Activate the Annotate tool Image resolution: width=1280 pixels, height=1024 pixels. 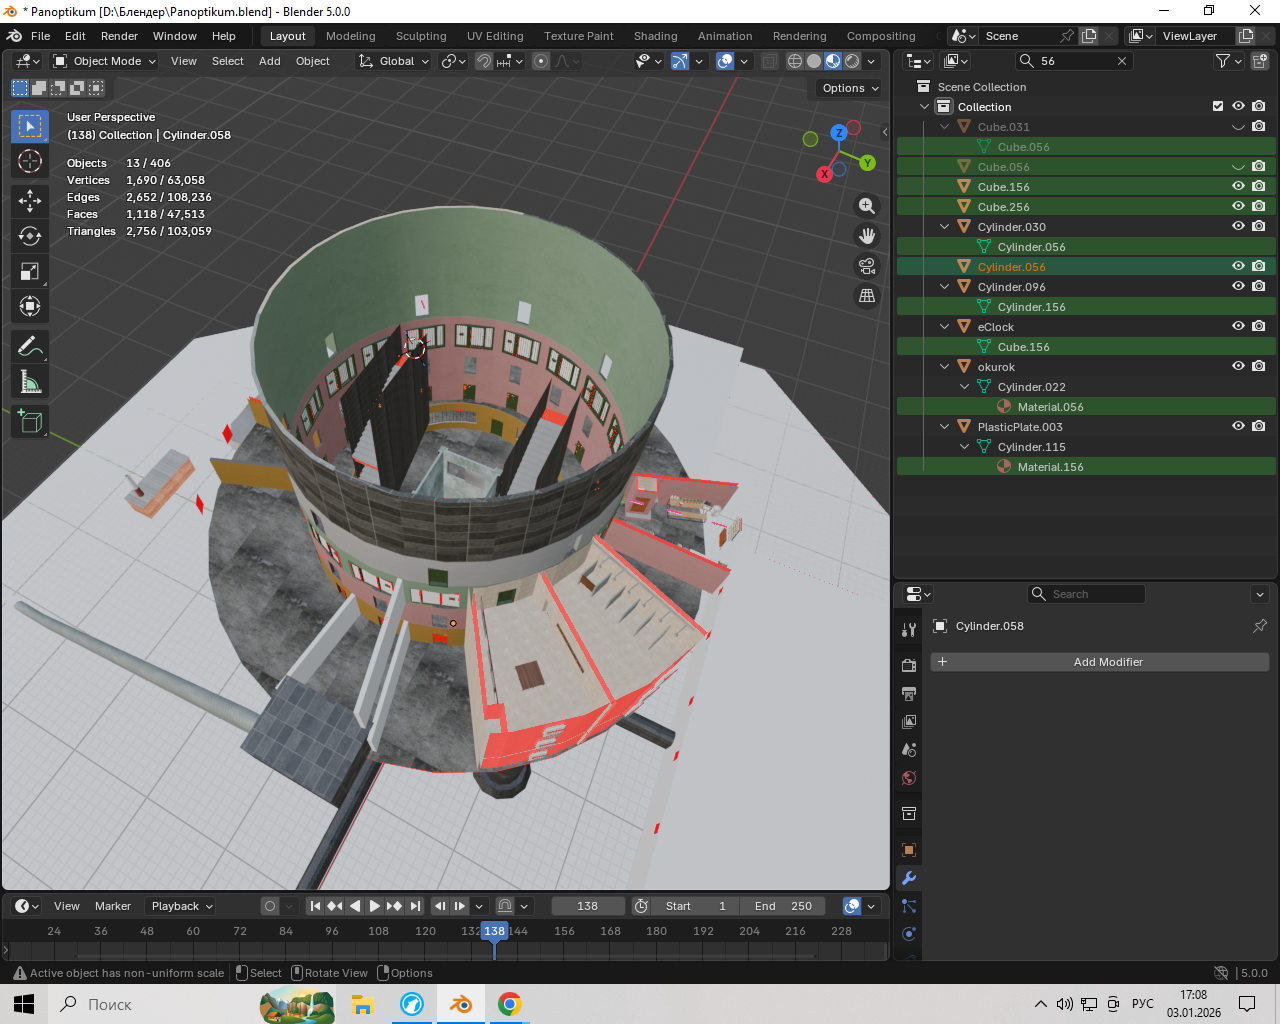coord(30,346)
